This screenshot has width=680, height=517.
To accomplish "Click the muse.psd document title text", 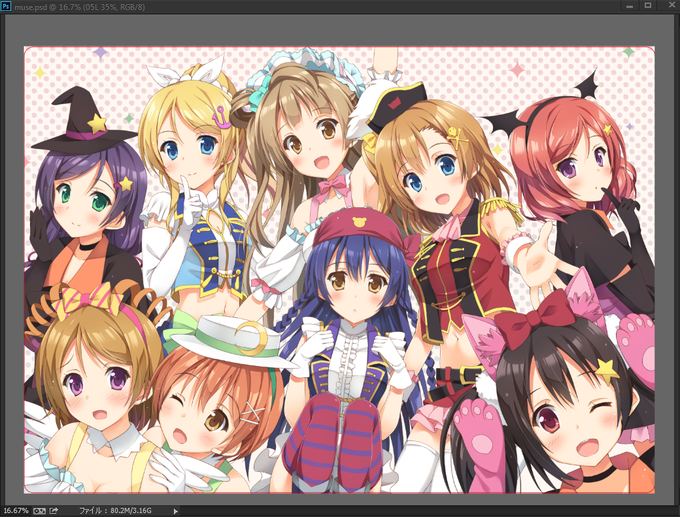I will [79, 7].
